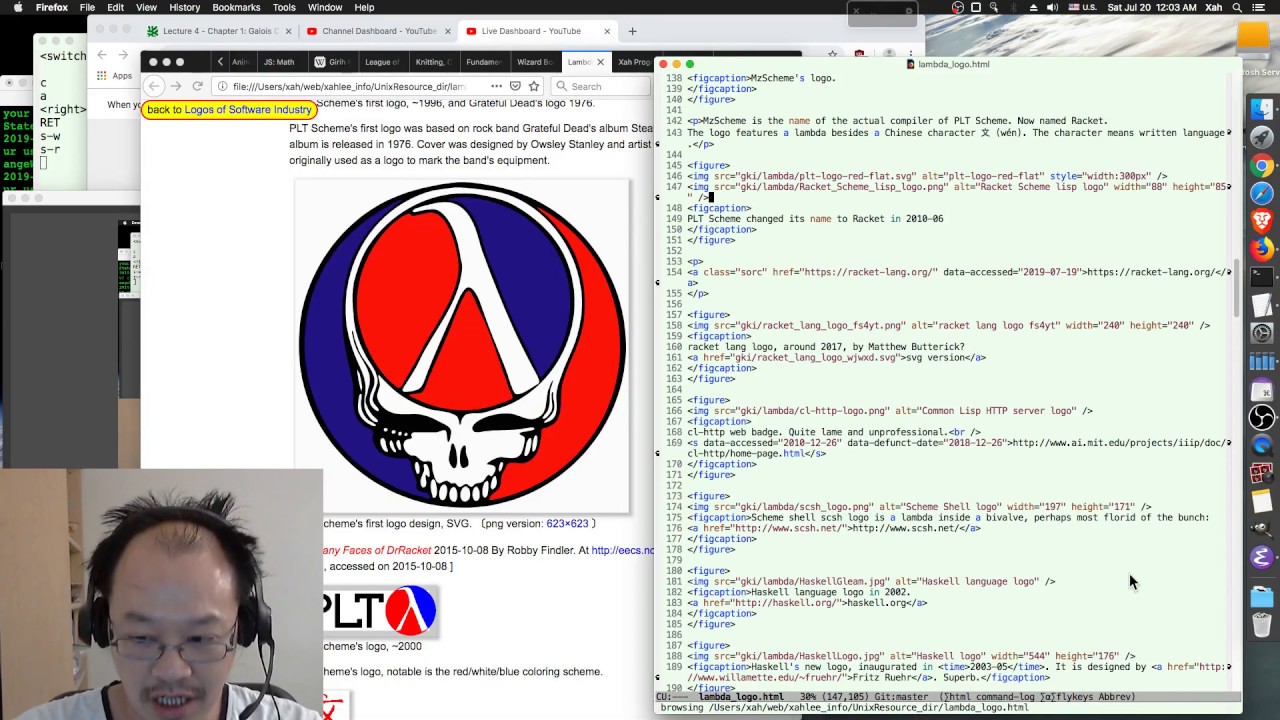Viewport: 1280px width, 720px height.
Task: Open Firefox page actions three-dot menu
Action: pyautogui.click(x=496, y=86)
